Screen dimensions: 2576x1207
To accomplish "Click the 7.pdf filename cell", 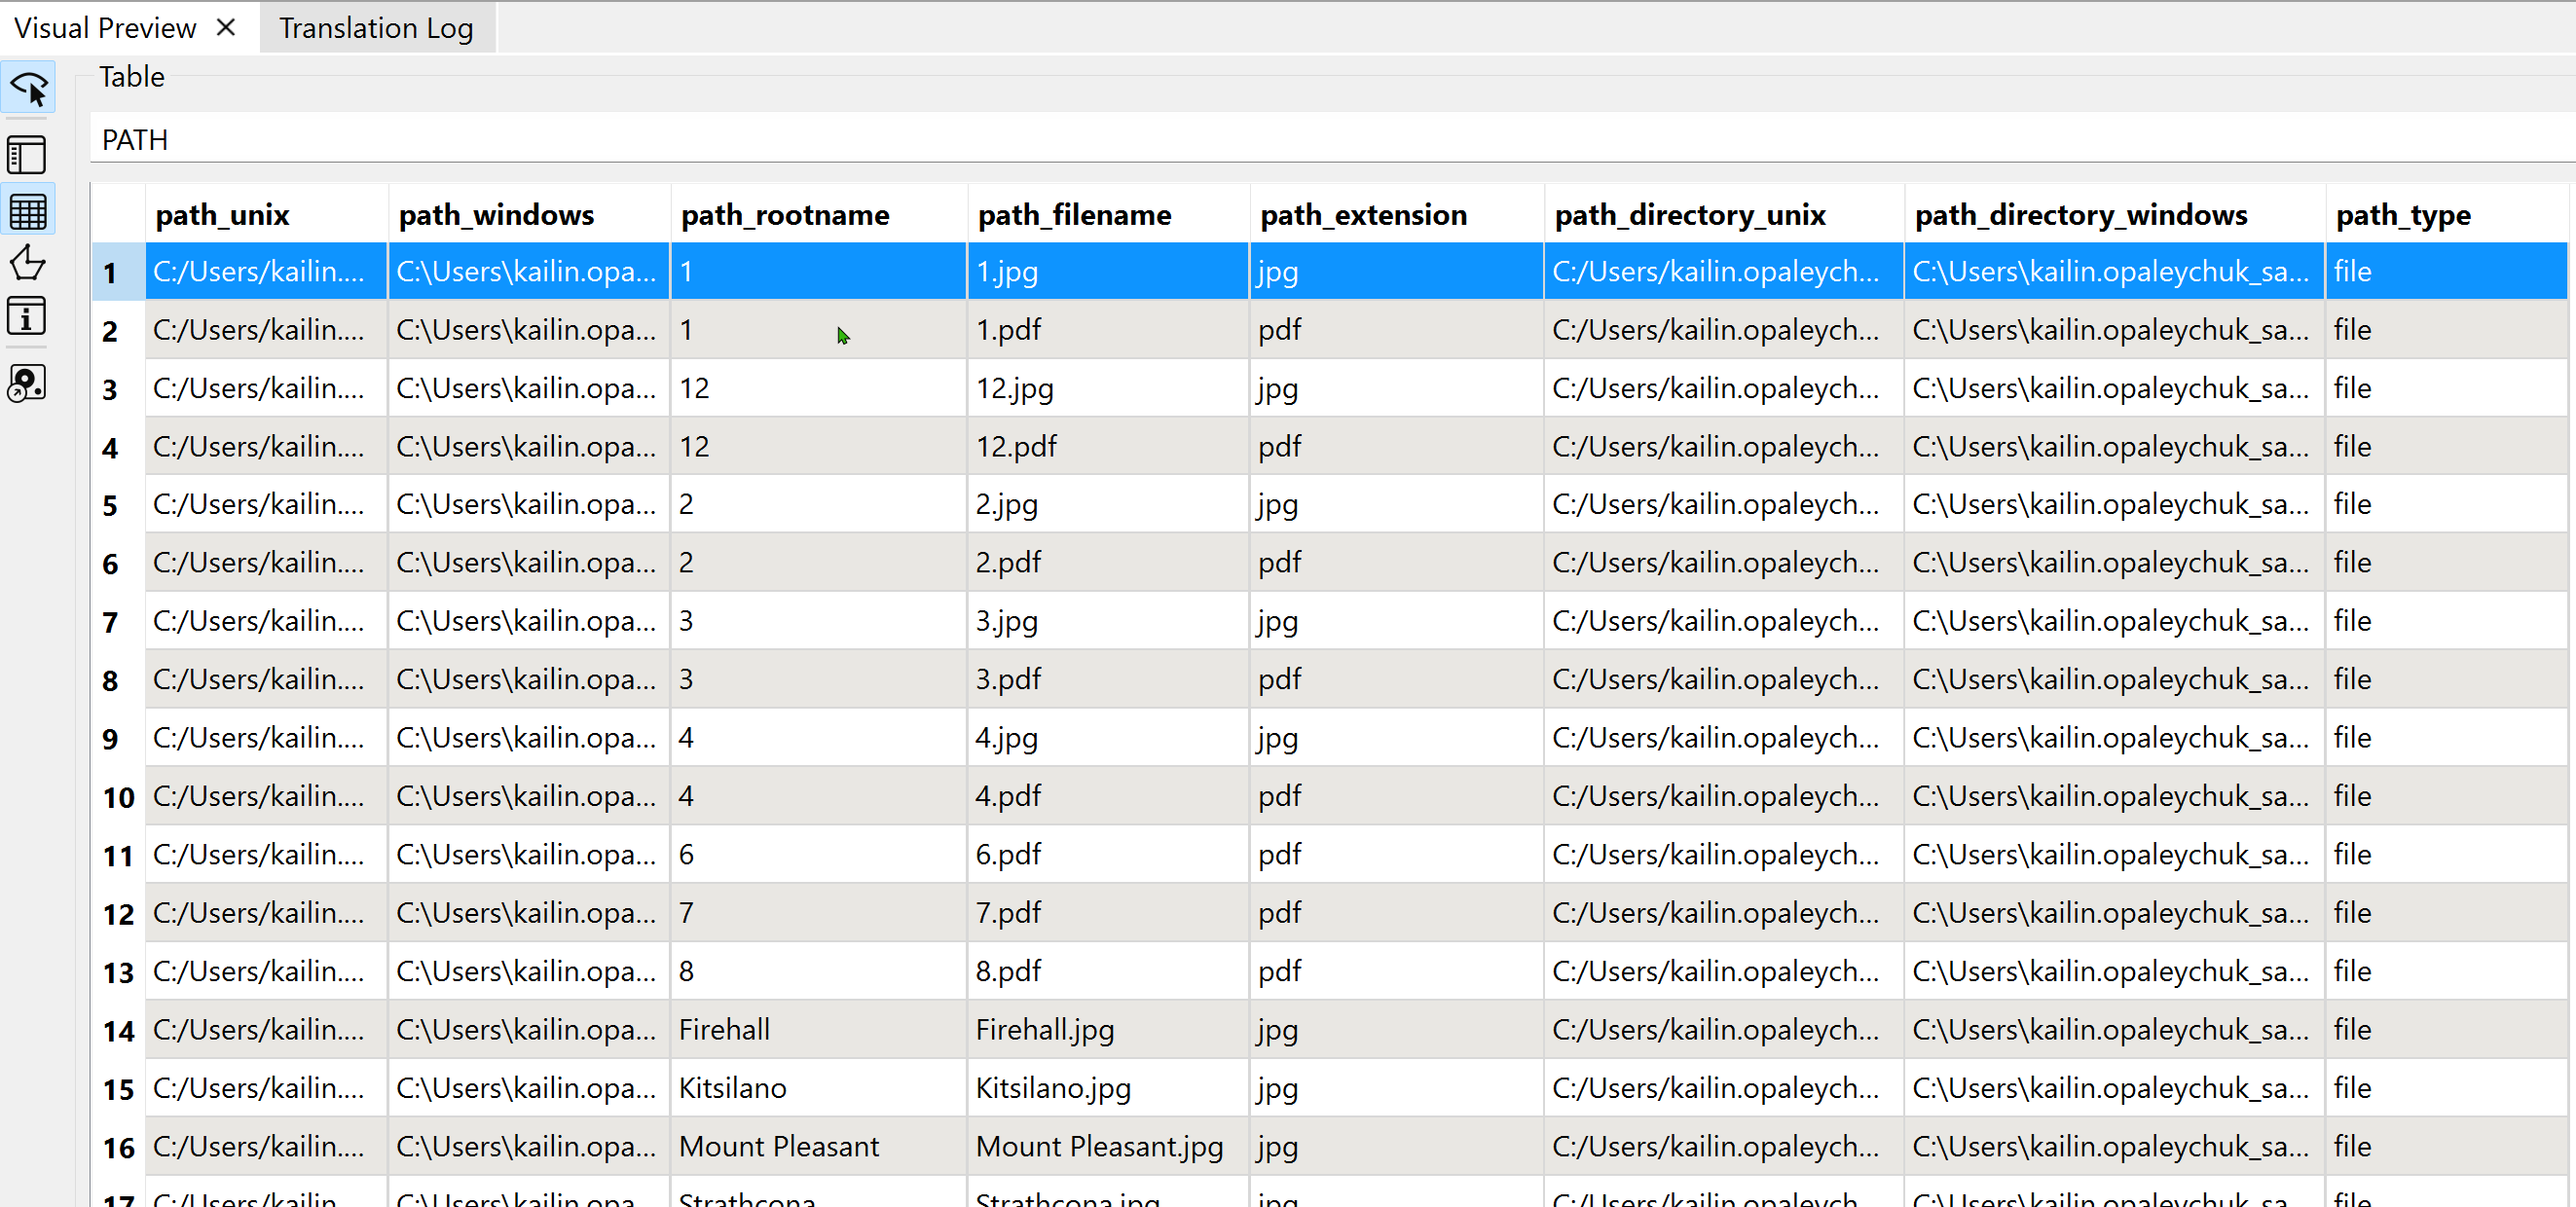I will tap(1108, 912).
